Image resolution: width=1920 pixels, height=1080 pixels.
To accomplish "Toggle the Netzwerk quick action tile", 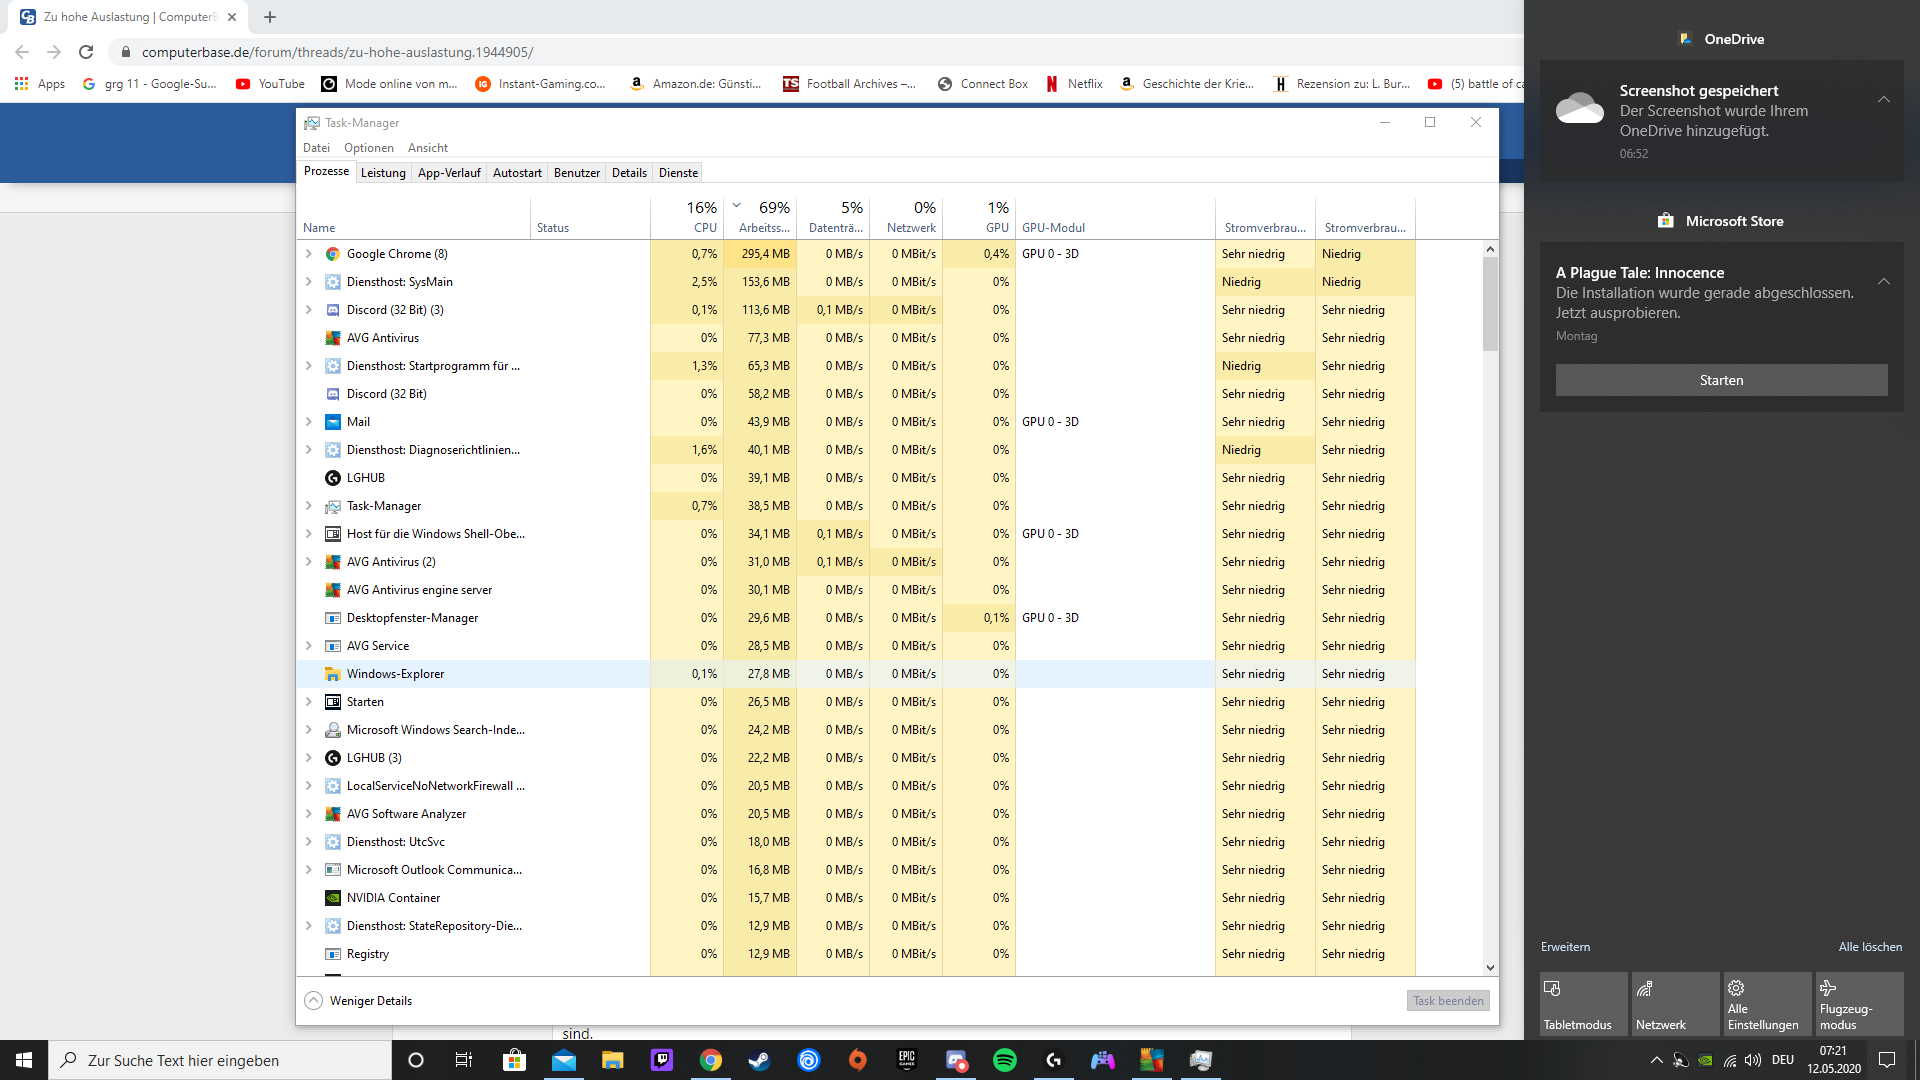I will [1675, 1004].
